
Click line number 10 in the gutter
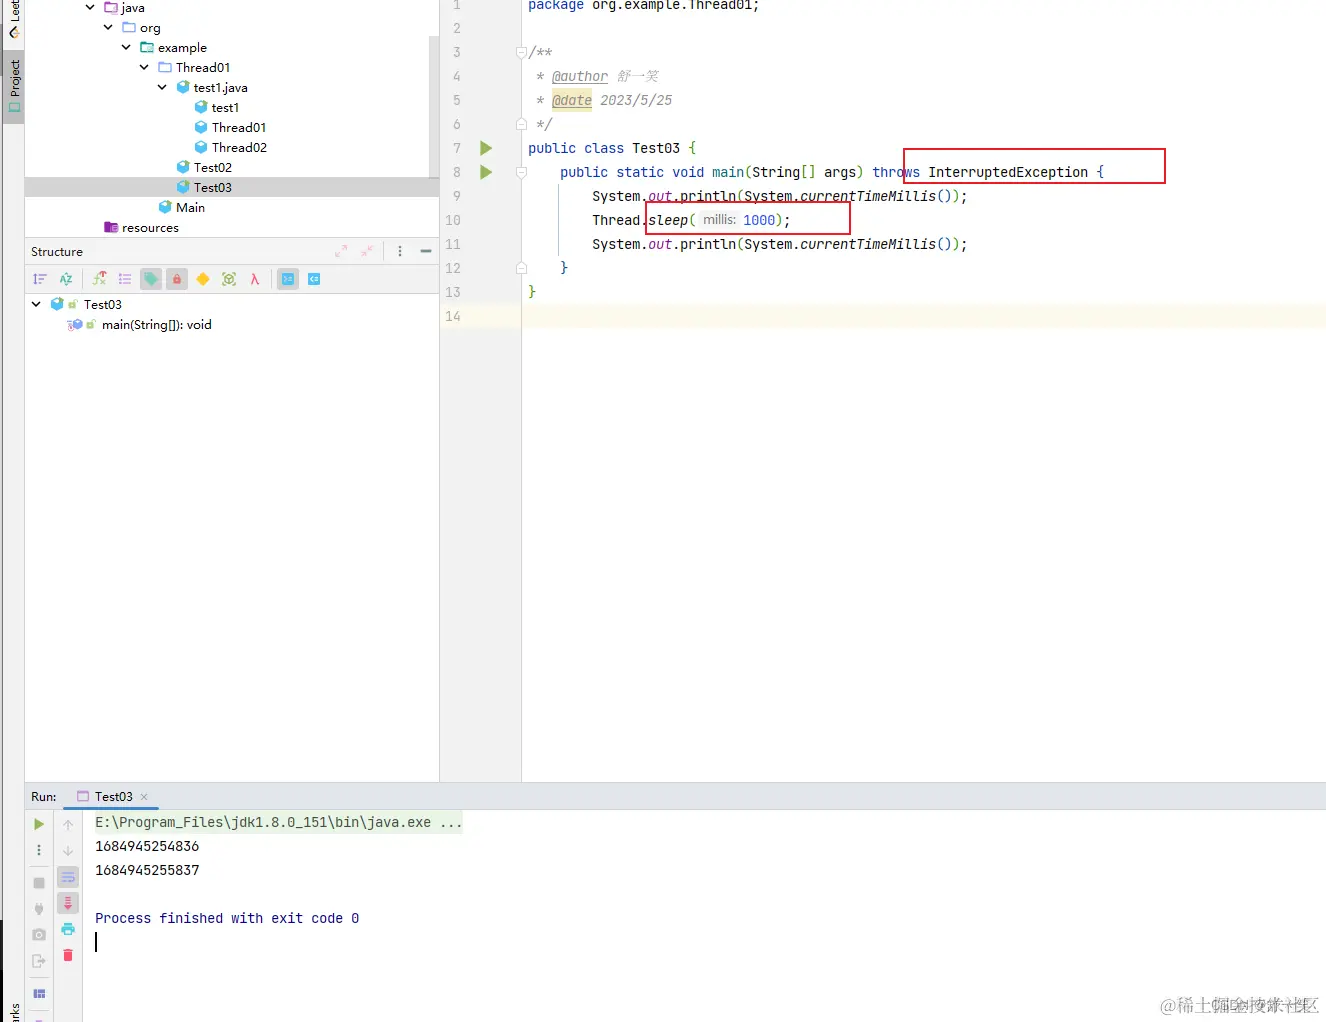click(x=453, y=220)
